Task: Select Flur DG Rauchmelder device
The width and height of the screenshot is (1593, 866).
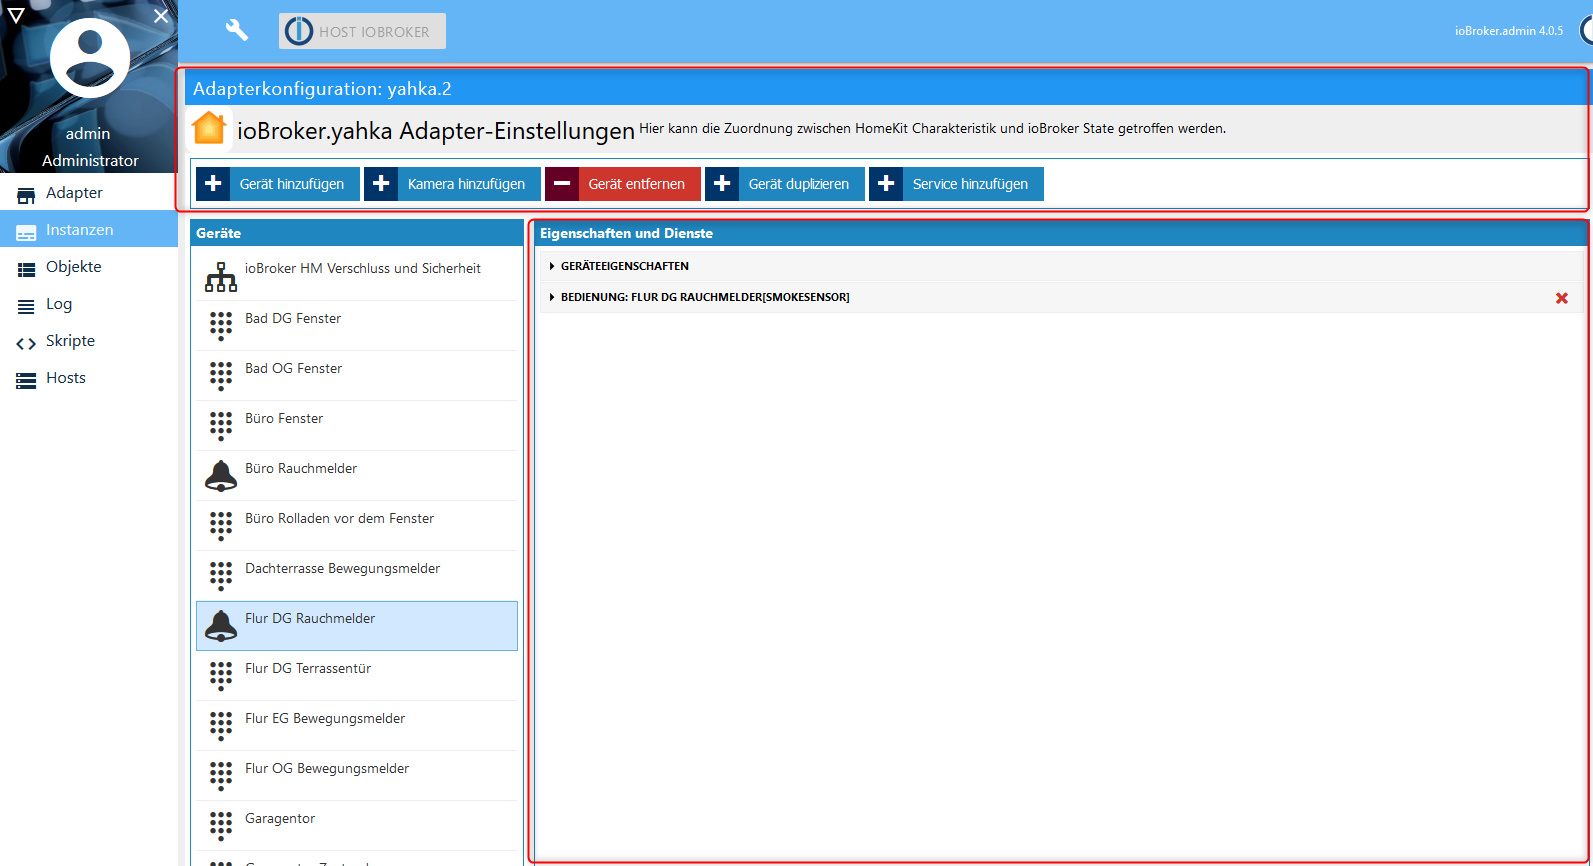Action: pos(357,625)
